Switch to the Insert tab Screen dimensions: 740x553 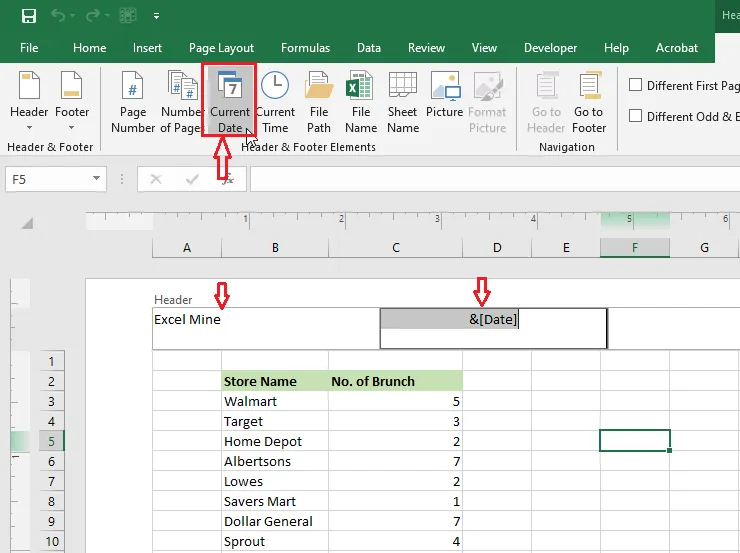point(147,48)
